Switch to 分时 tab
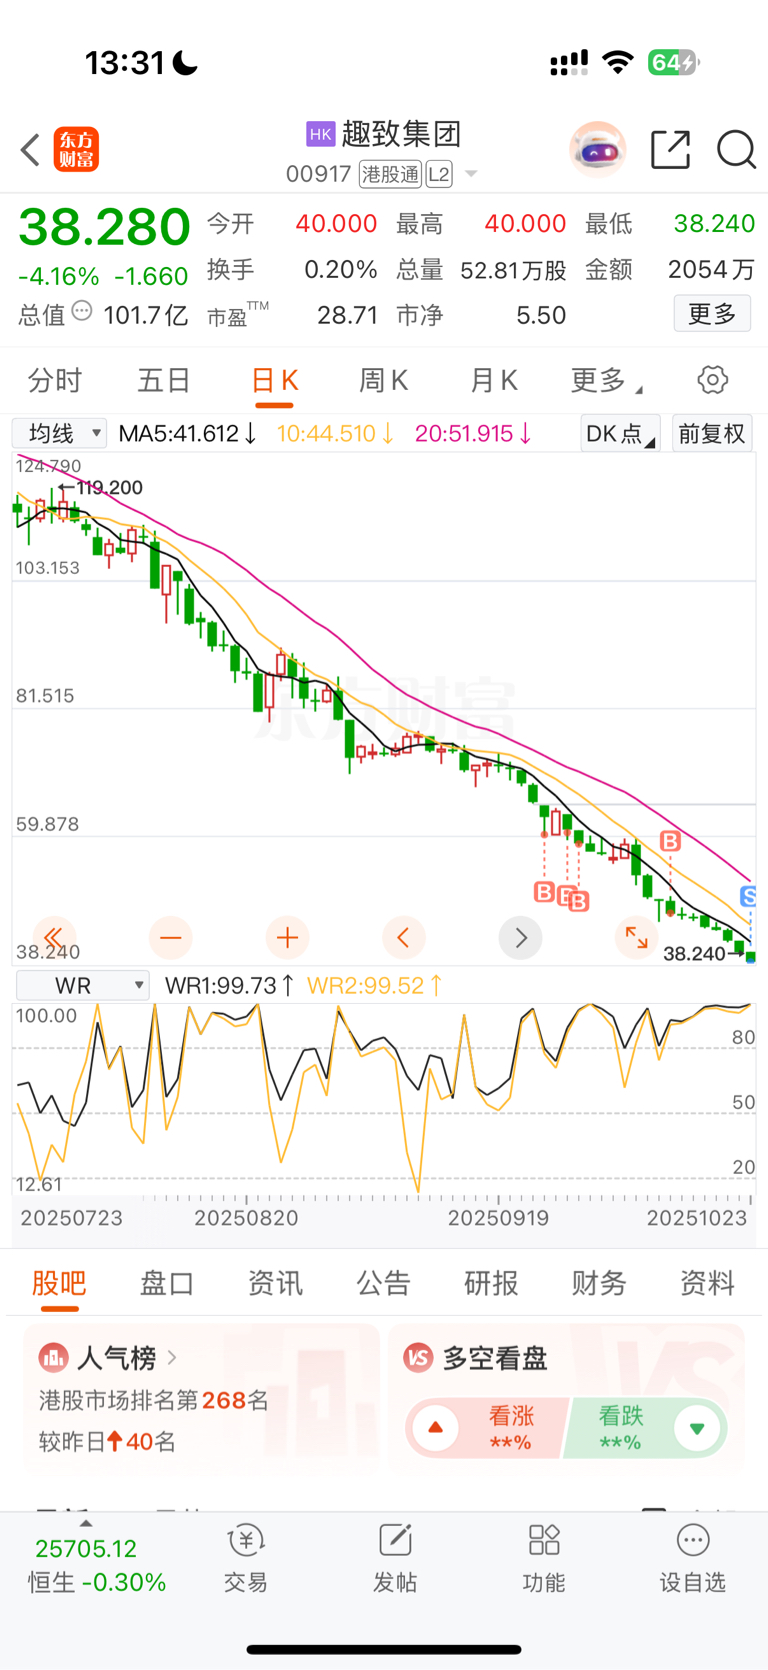The height and width of the screenshot is (1670, 768). (x=55, y=381)
